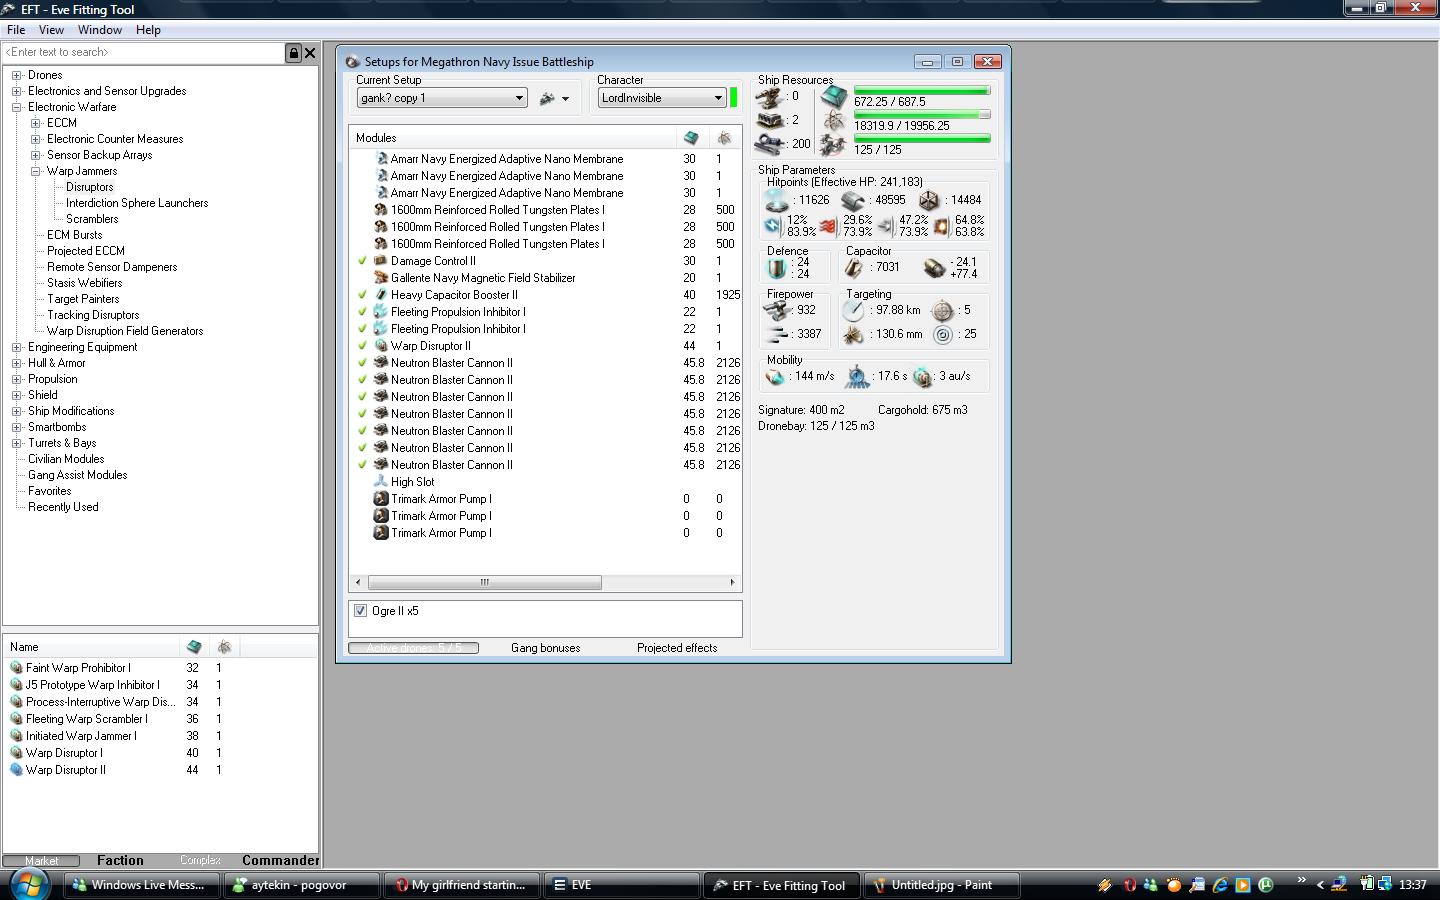This screenshot has width=1440, height=900.
Task: Select Warp Disruptor II in market list
Action: (x=65, y=770)
